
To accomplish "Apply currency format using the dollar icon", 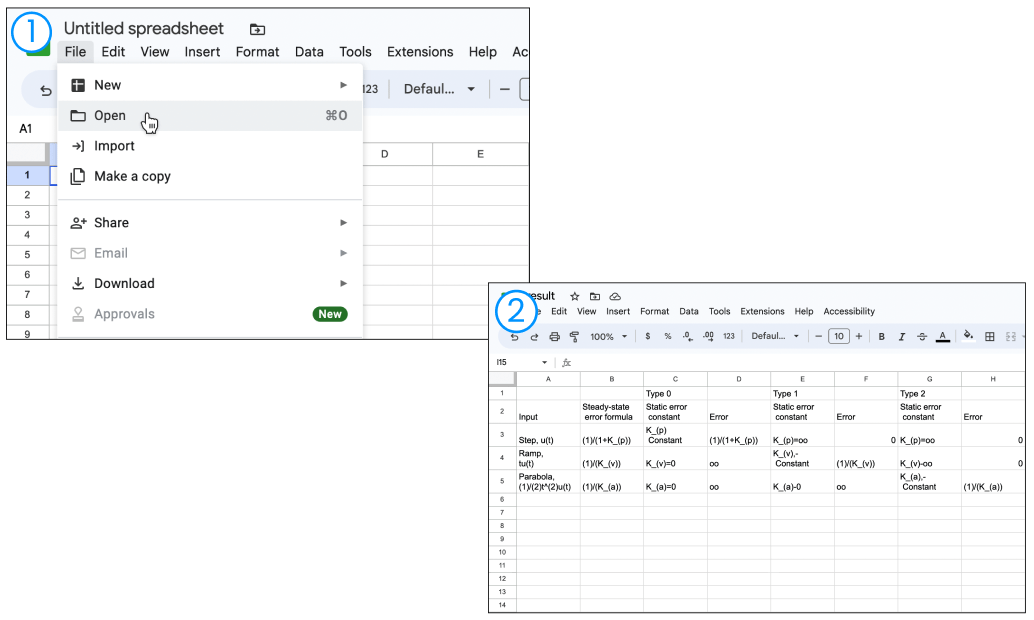I will pos(647,337).
